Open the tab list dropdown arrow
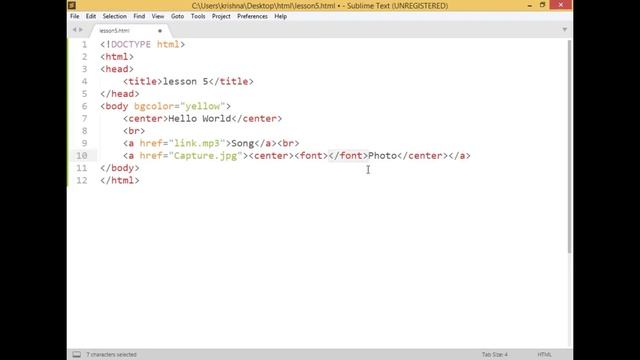 coord(565,29)
